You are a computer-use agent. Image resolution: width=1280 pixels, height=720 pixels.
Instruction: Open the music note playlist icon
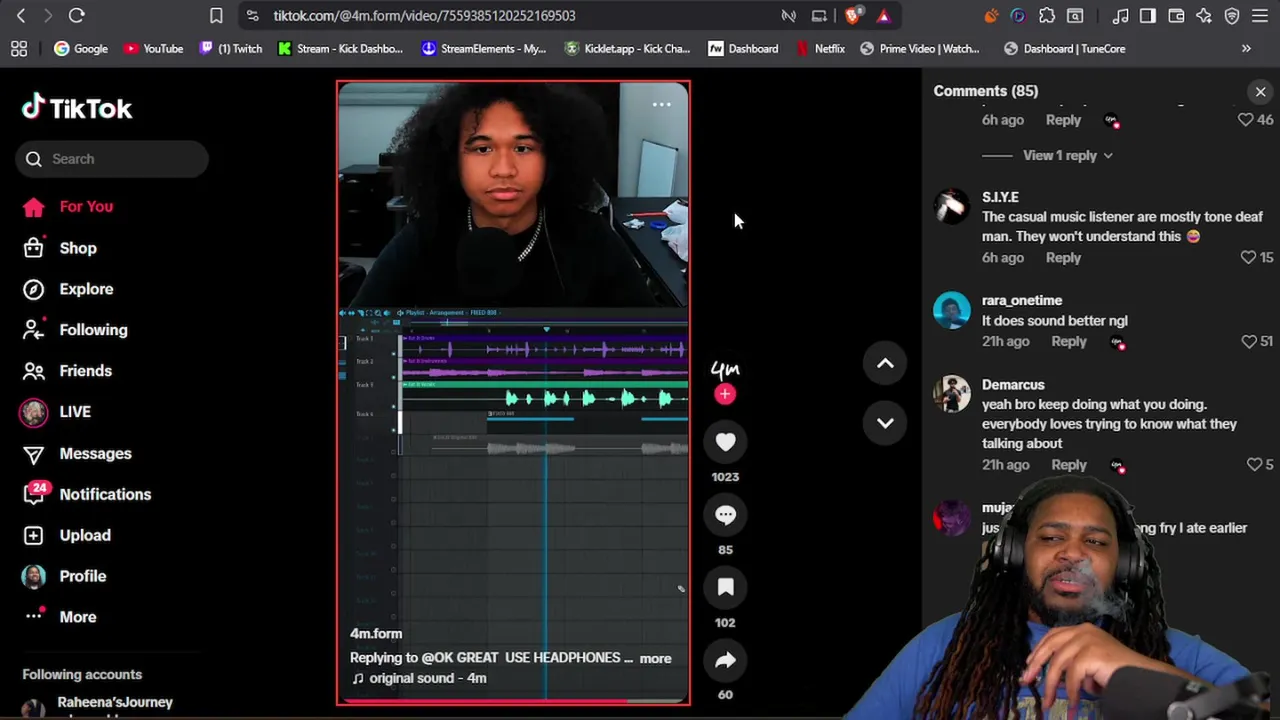tap(1121, 15)
